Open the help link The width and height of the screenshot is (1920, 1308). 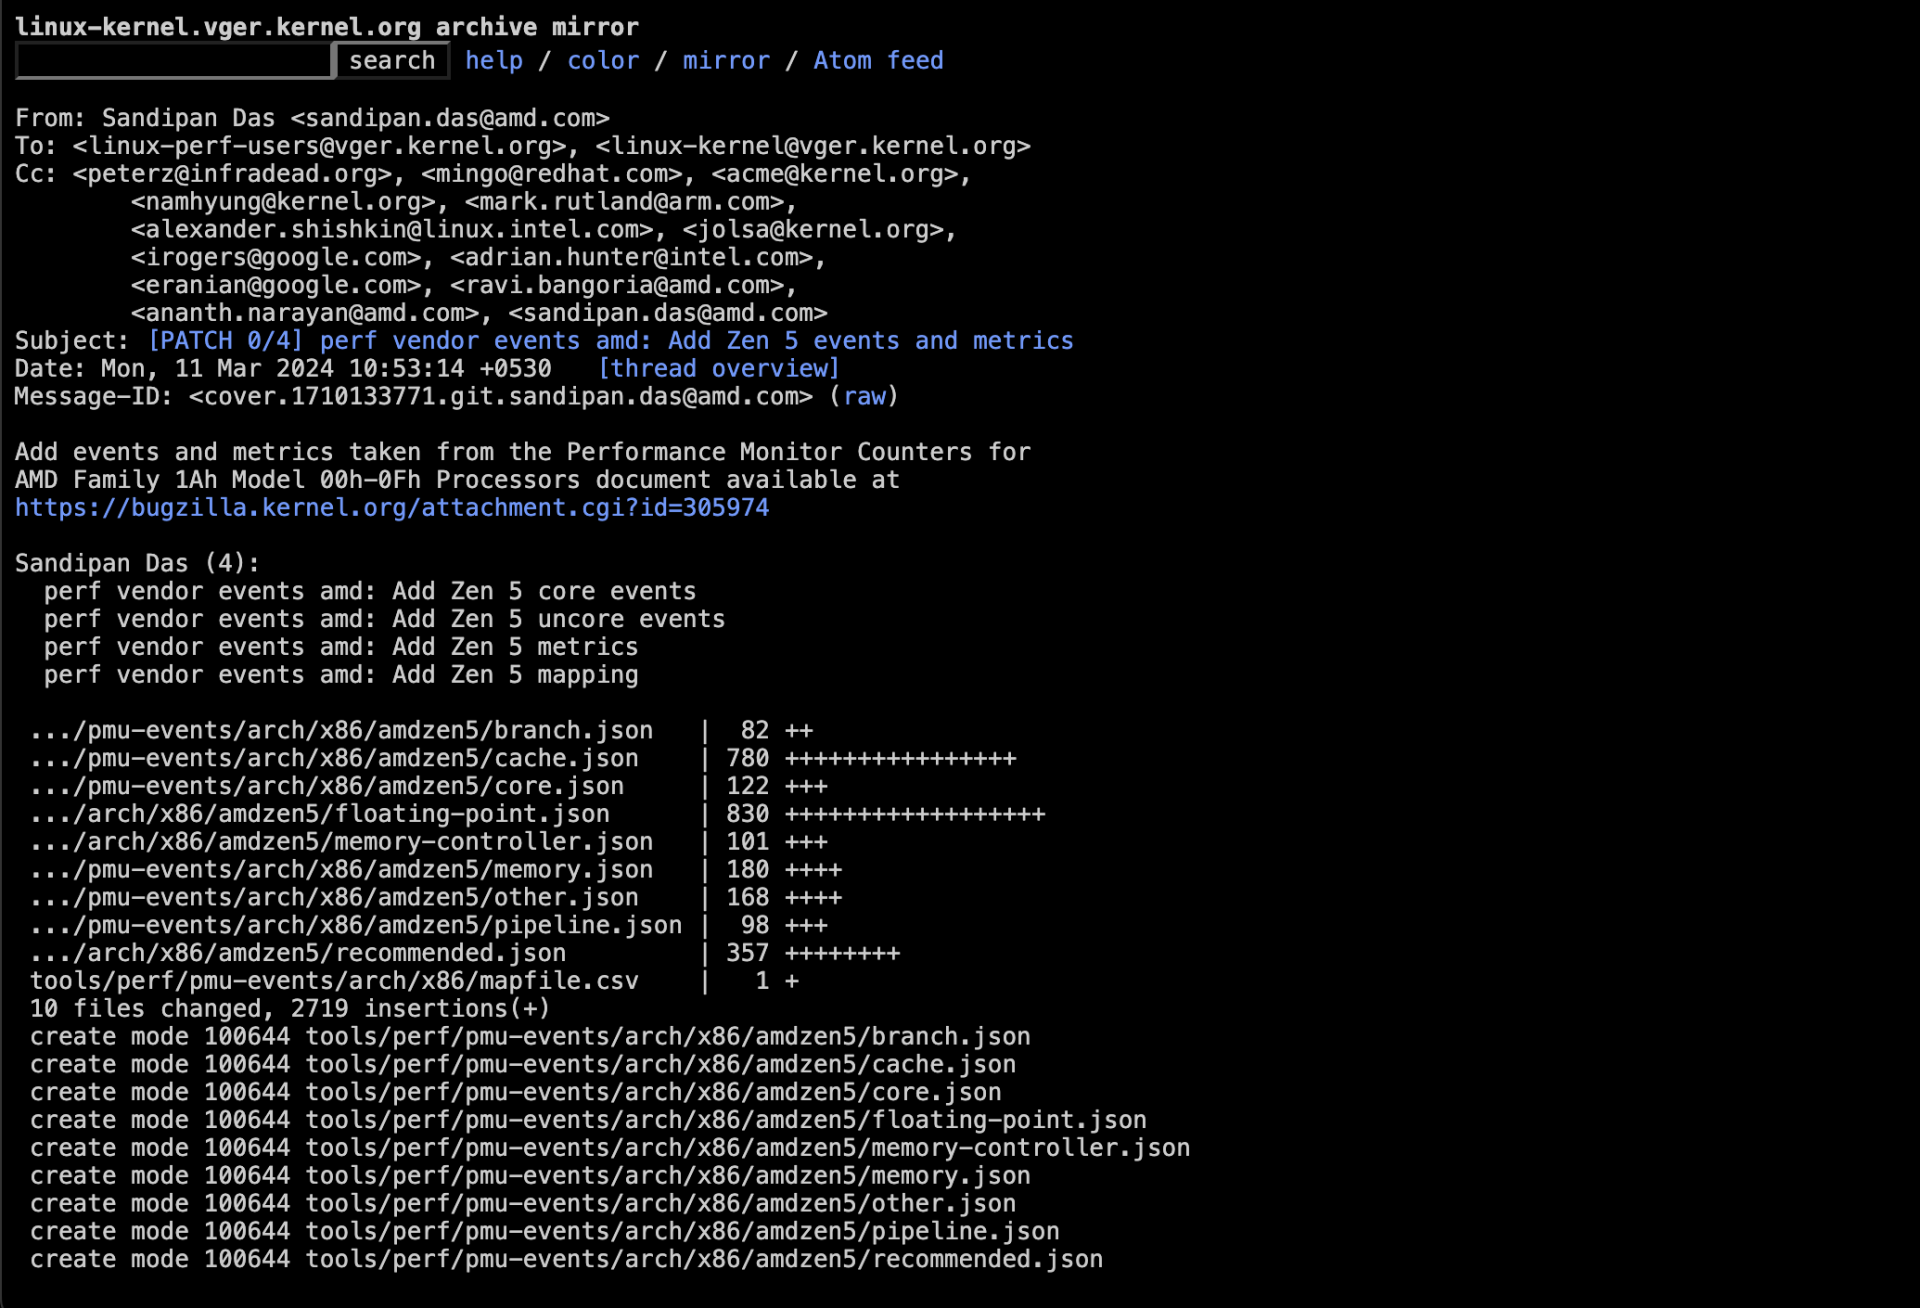(494, 61)
